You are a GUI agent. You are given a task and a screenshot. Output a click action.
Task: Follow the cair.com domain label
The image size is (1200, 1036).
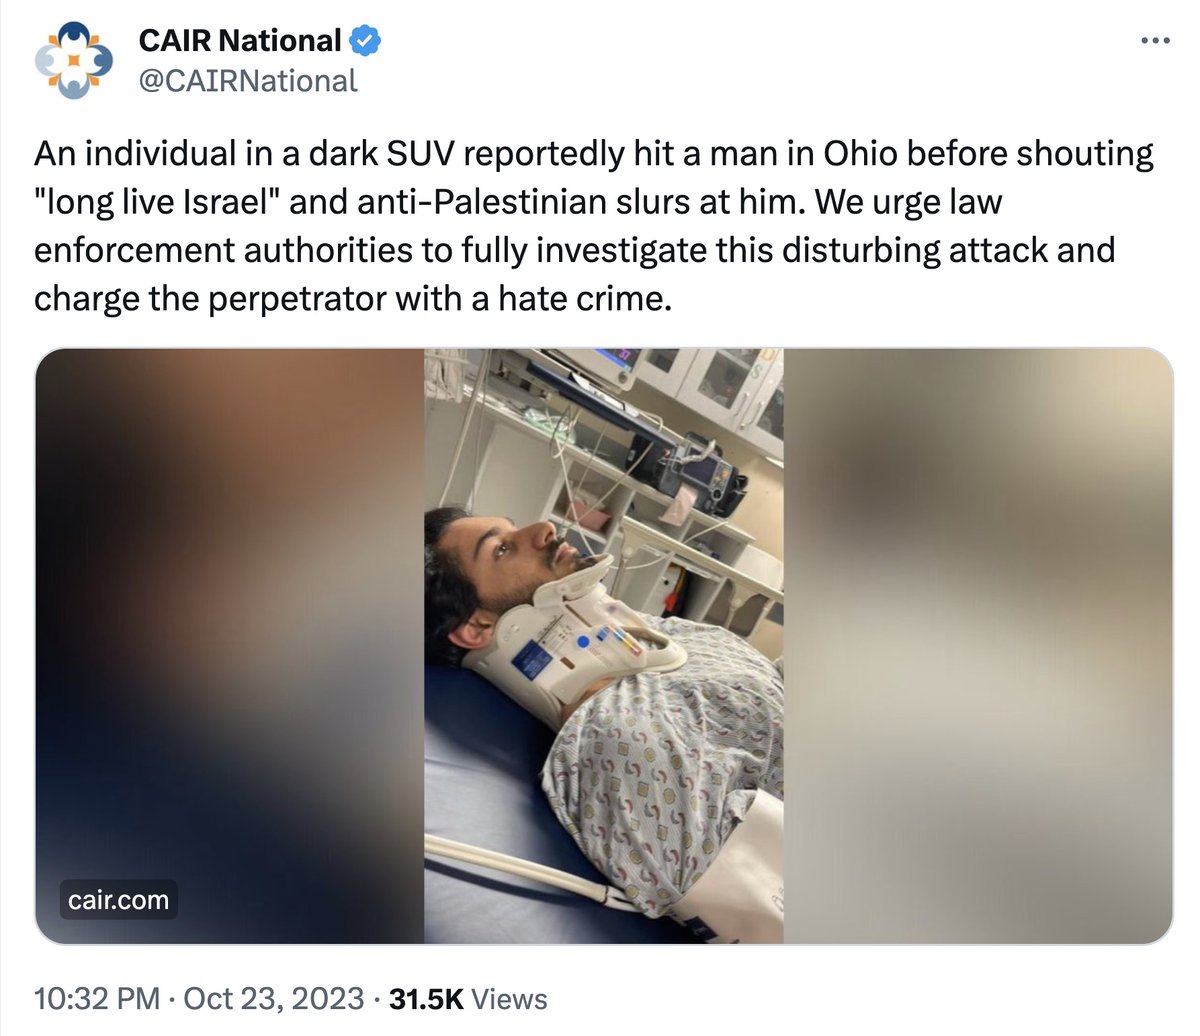coord(118,900)
